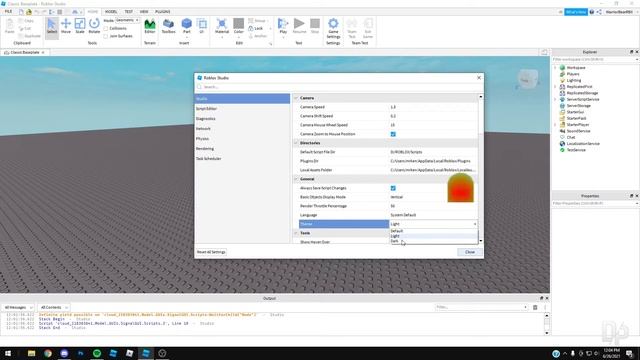640x360 pixels.
Task: Click the Play test button
Action: [x=283, y=26]
